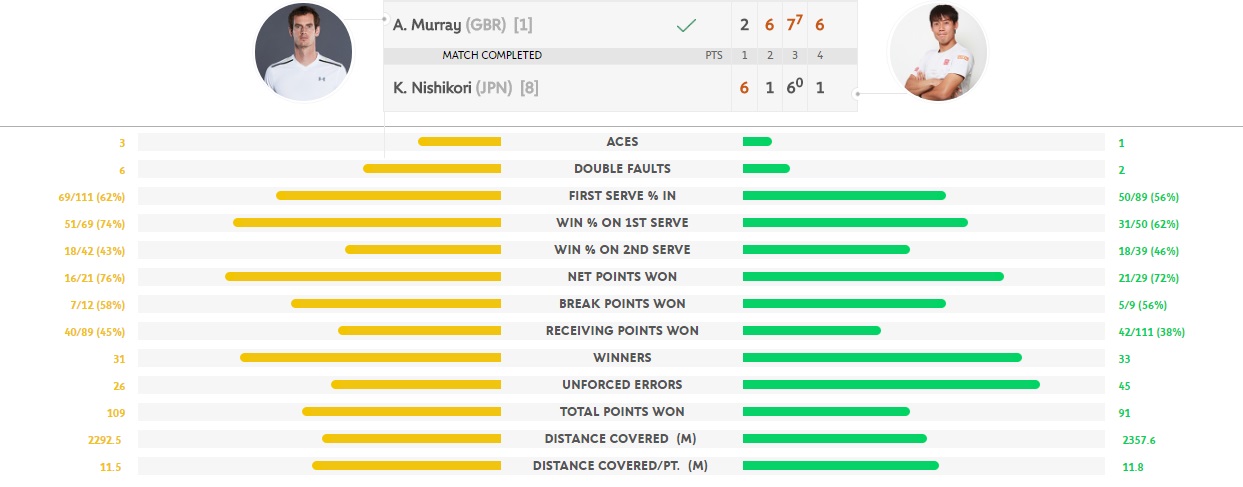Select the DOUBLE FAULTS stat label
This screenshot has width=1243, height=487.
click(x=622, y=169)
